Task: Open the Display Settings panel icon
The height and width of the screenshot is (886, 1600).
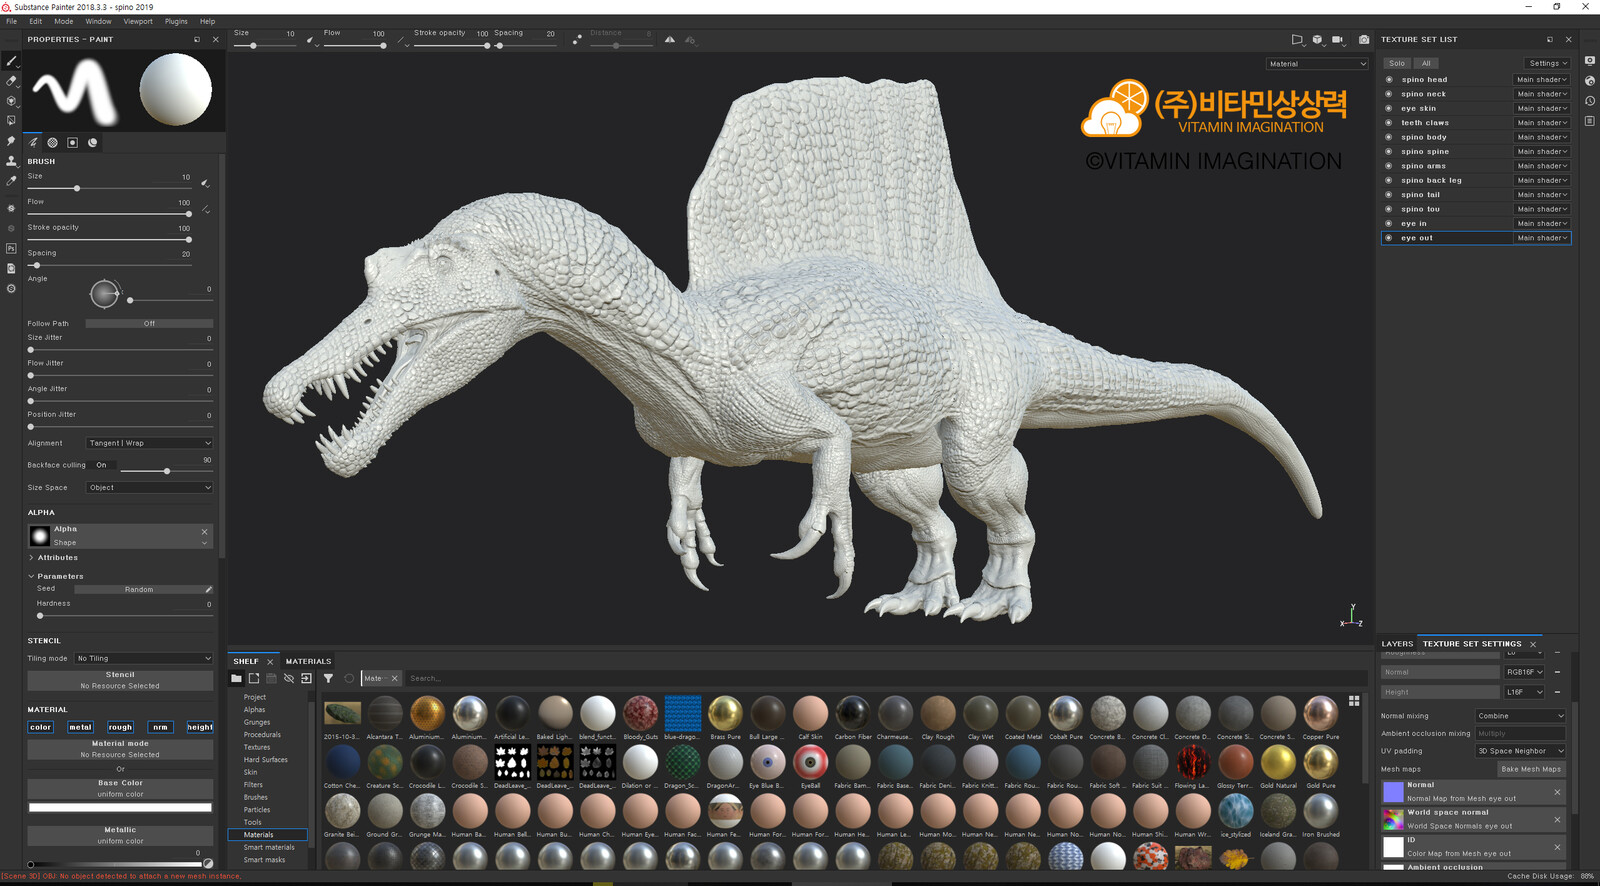Action: (x=1589, y=61)
